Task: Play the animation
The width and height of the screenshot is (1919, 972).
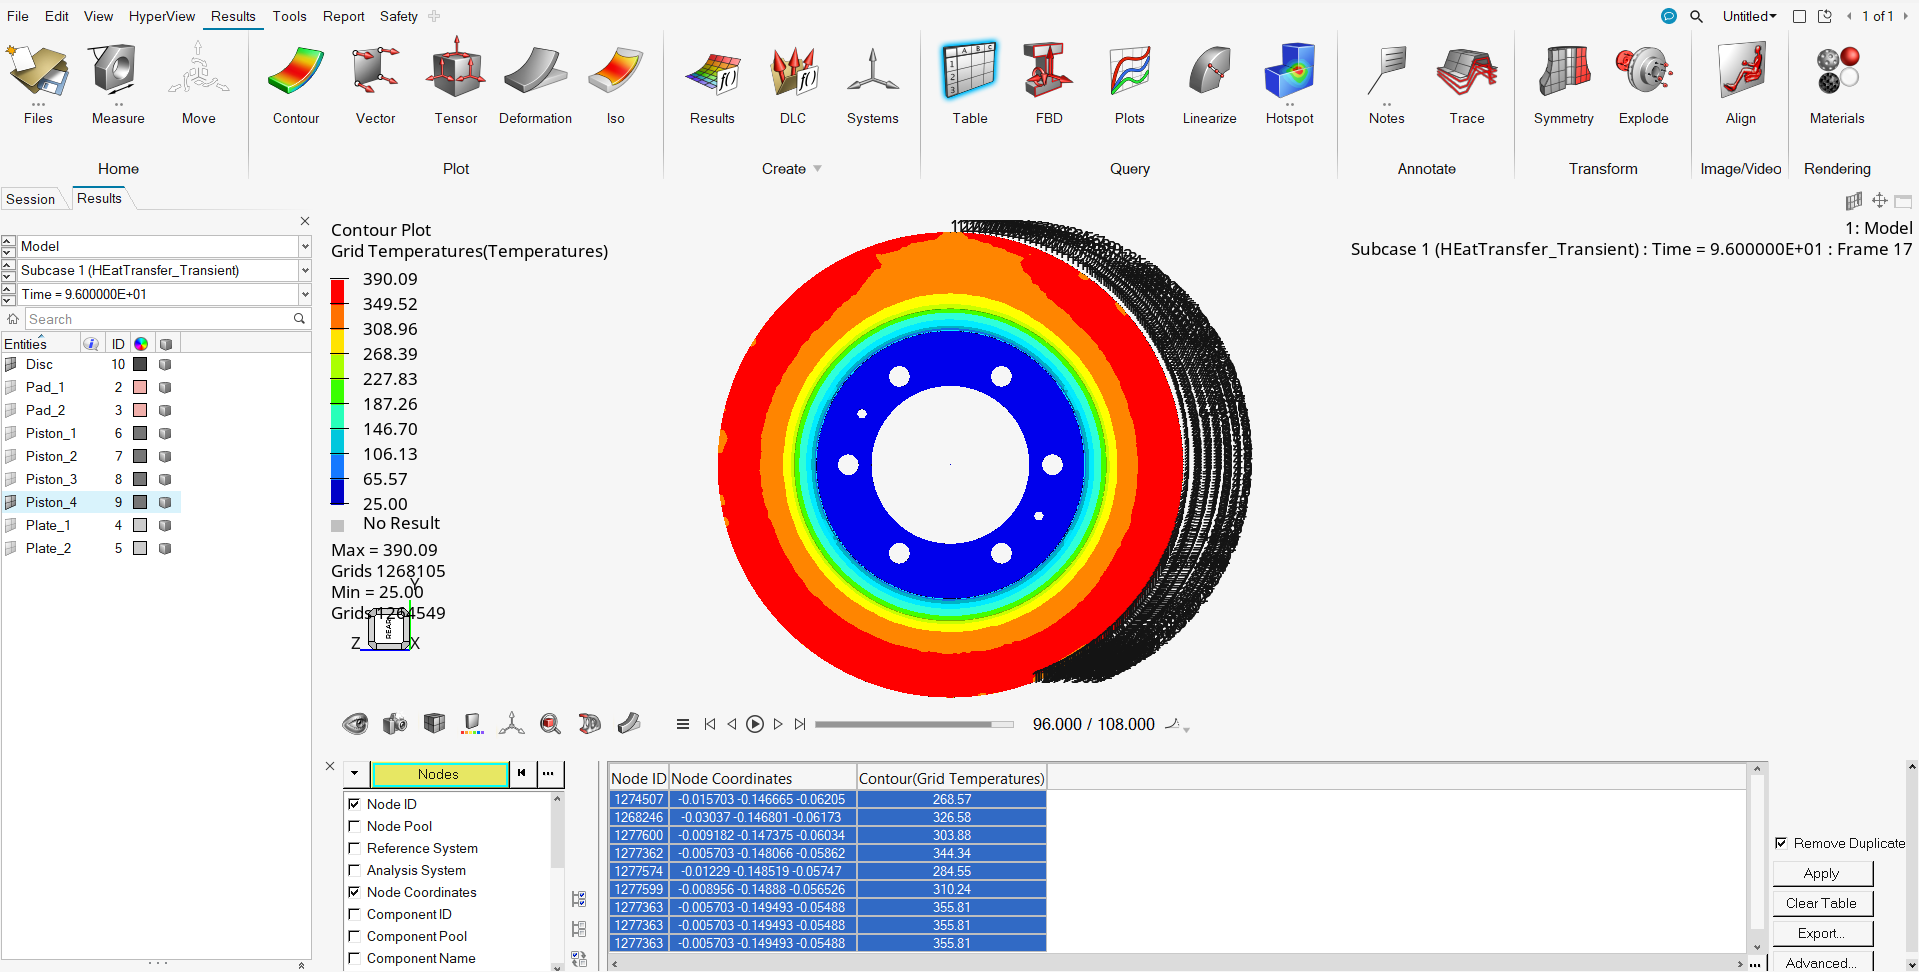Action: (755, 724)
